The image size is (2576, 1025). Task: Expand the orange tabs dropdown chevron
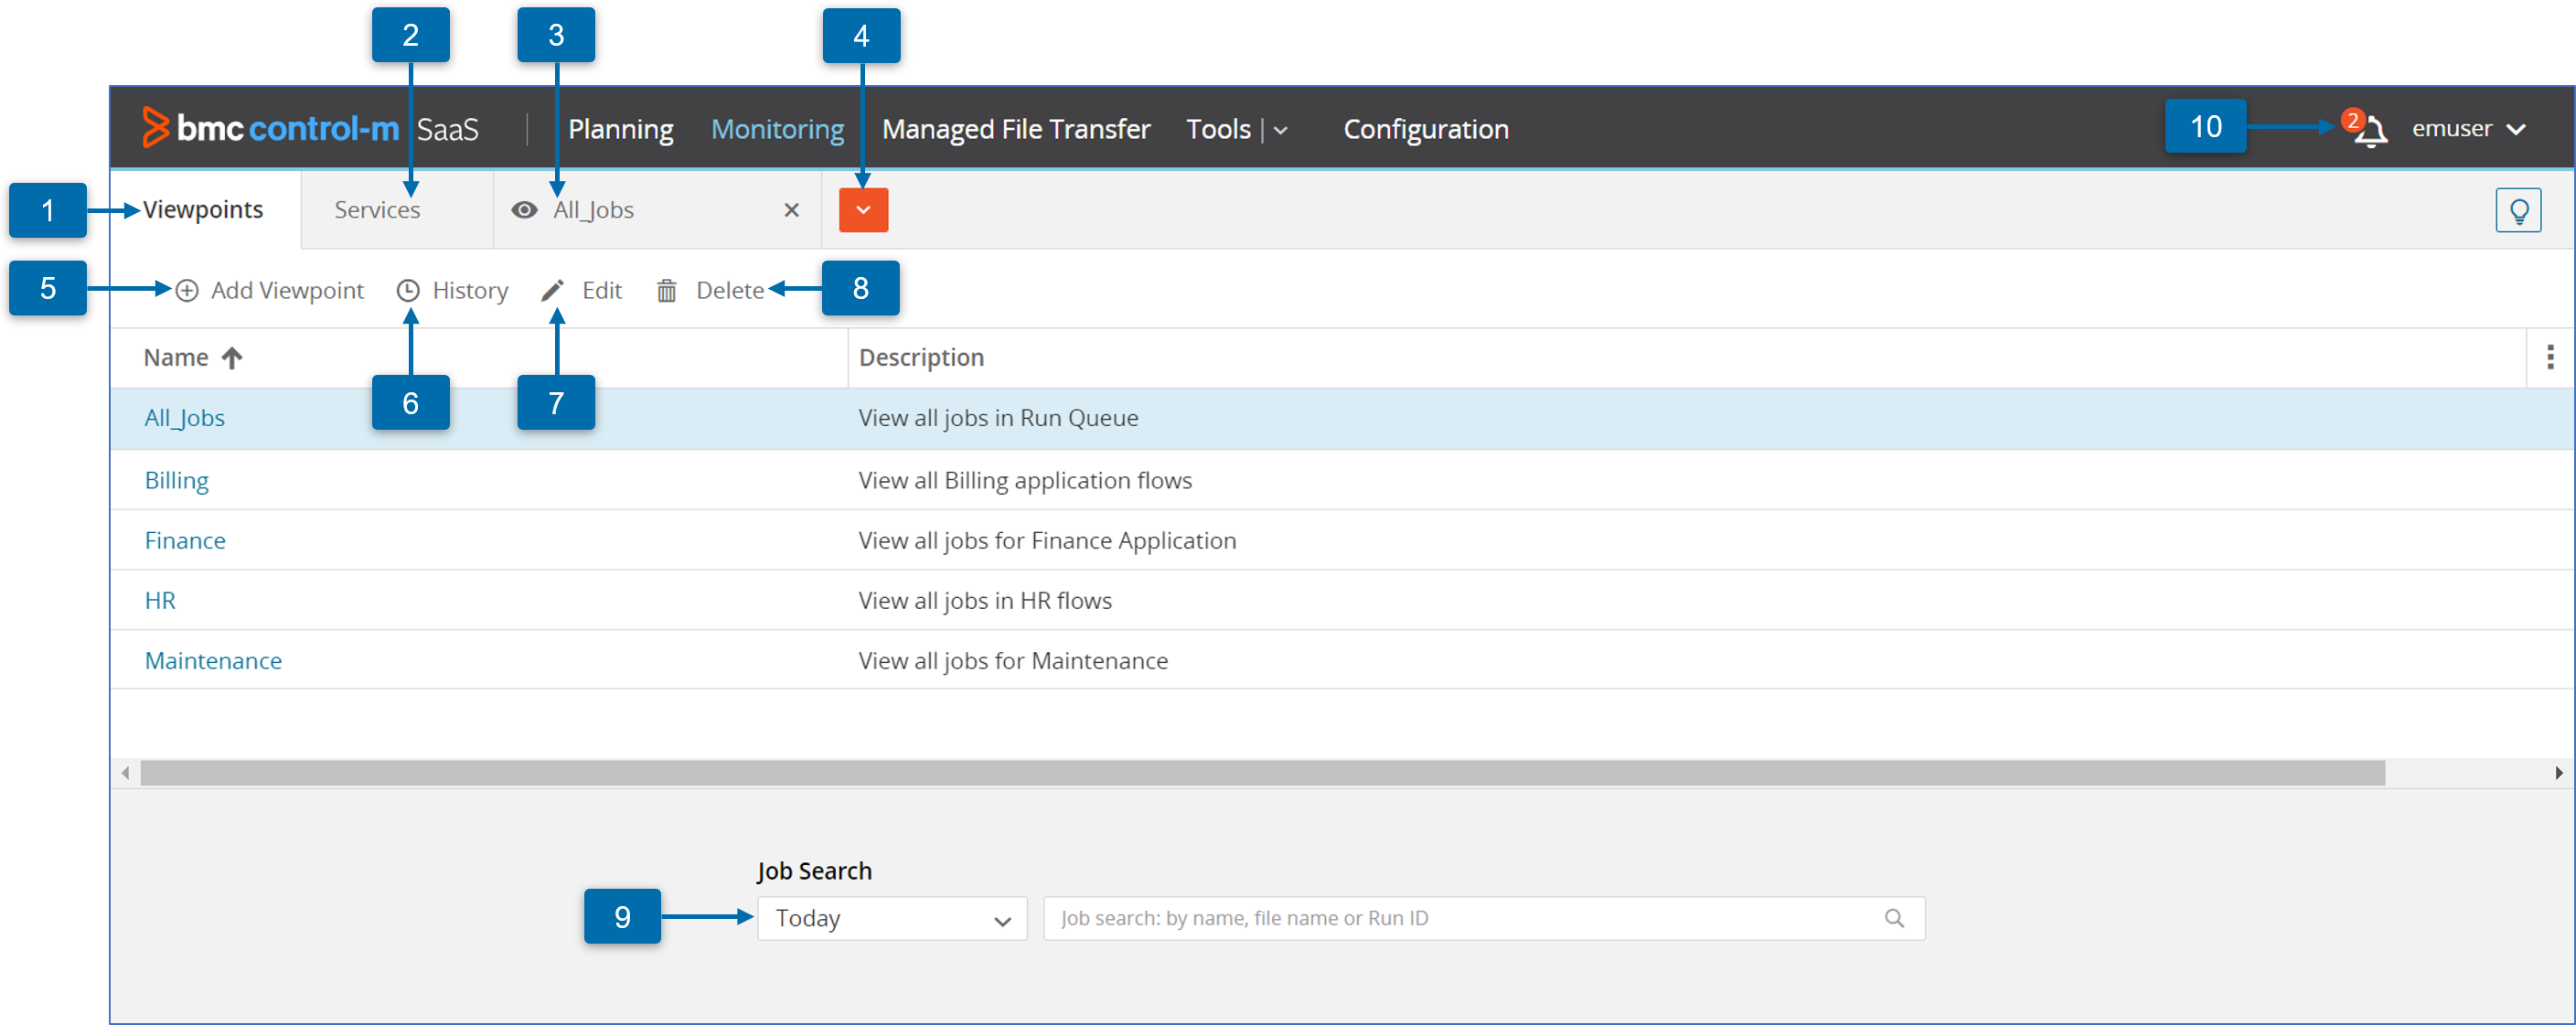(863, 210)
